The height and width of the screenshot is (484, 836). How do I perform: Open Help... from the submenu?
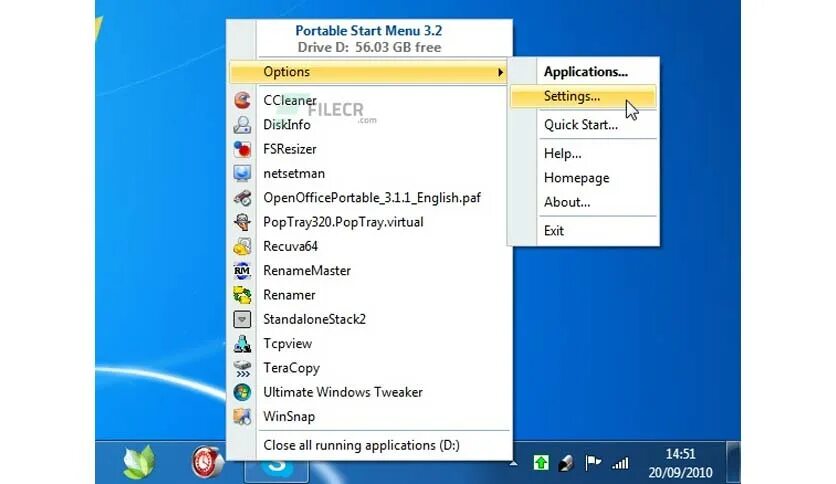click(x=562, y=154)
